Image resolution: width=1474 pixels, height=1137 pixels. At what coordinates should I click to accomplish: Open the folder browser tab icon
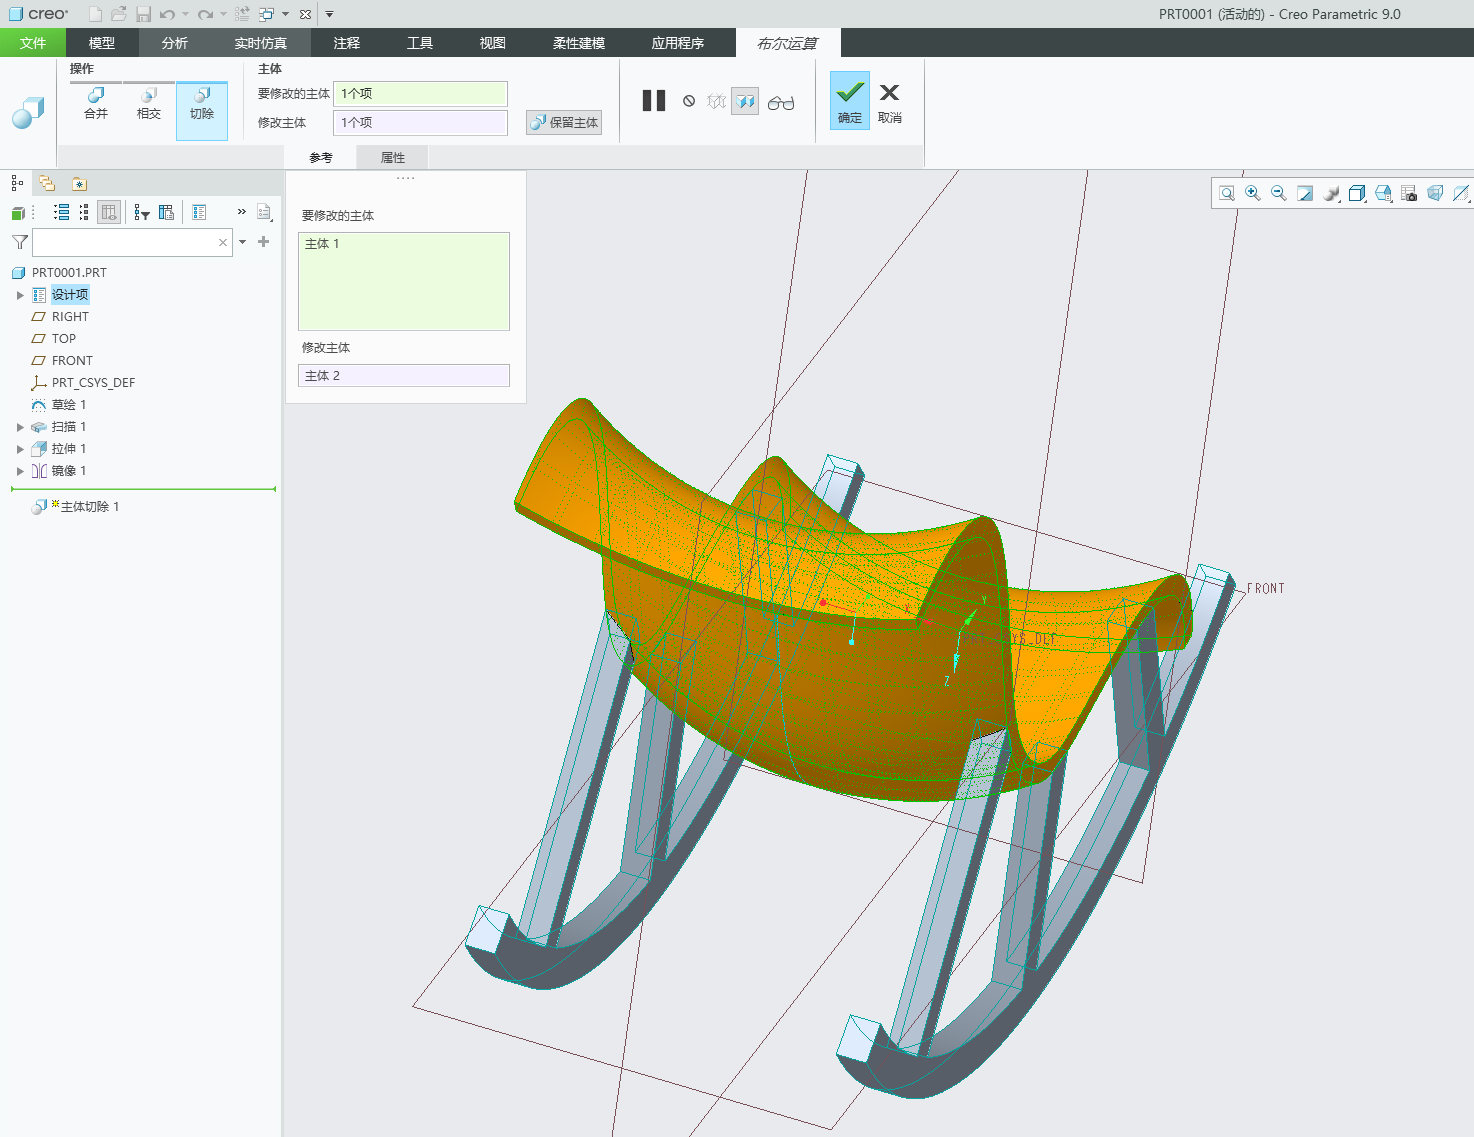(x=47, y=183)
